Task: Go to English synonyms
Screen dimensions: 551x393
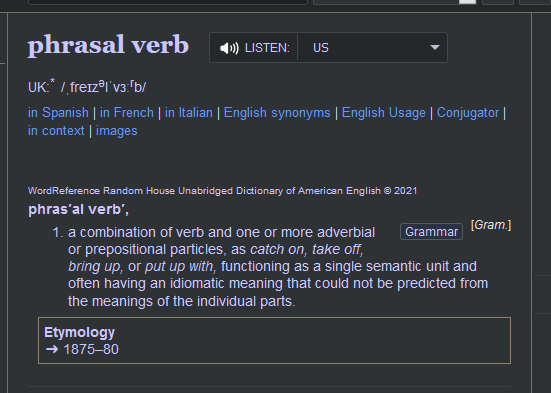Action: pos(277,113)
